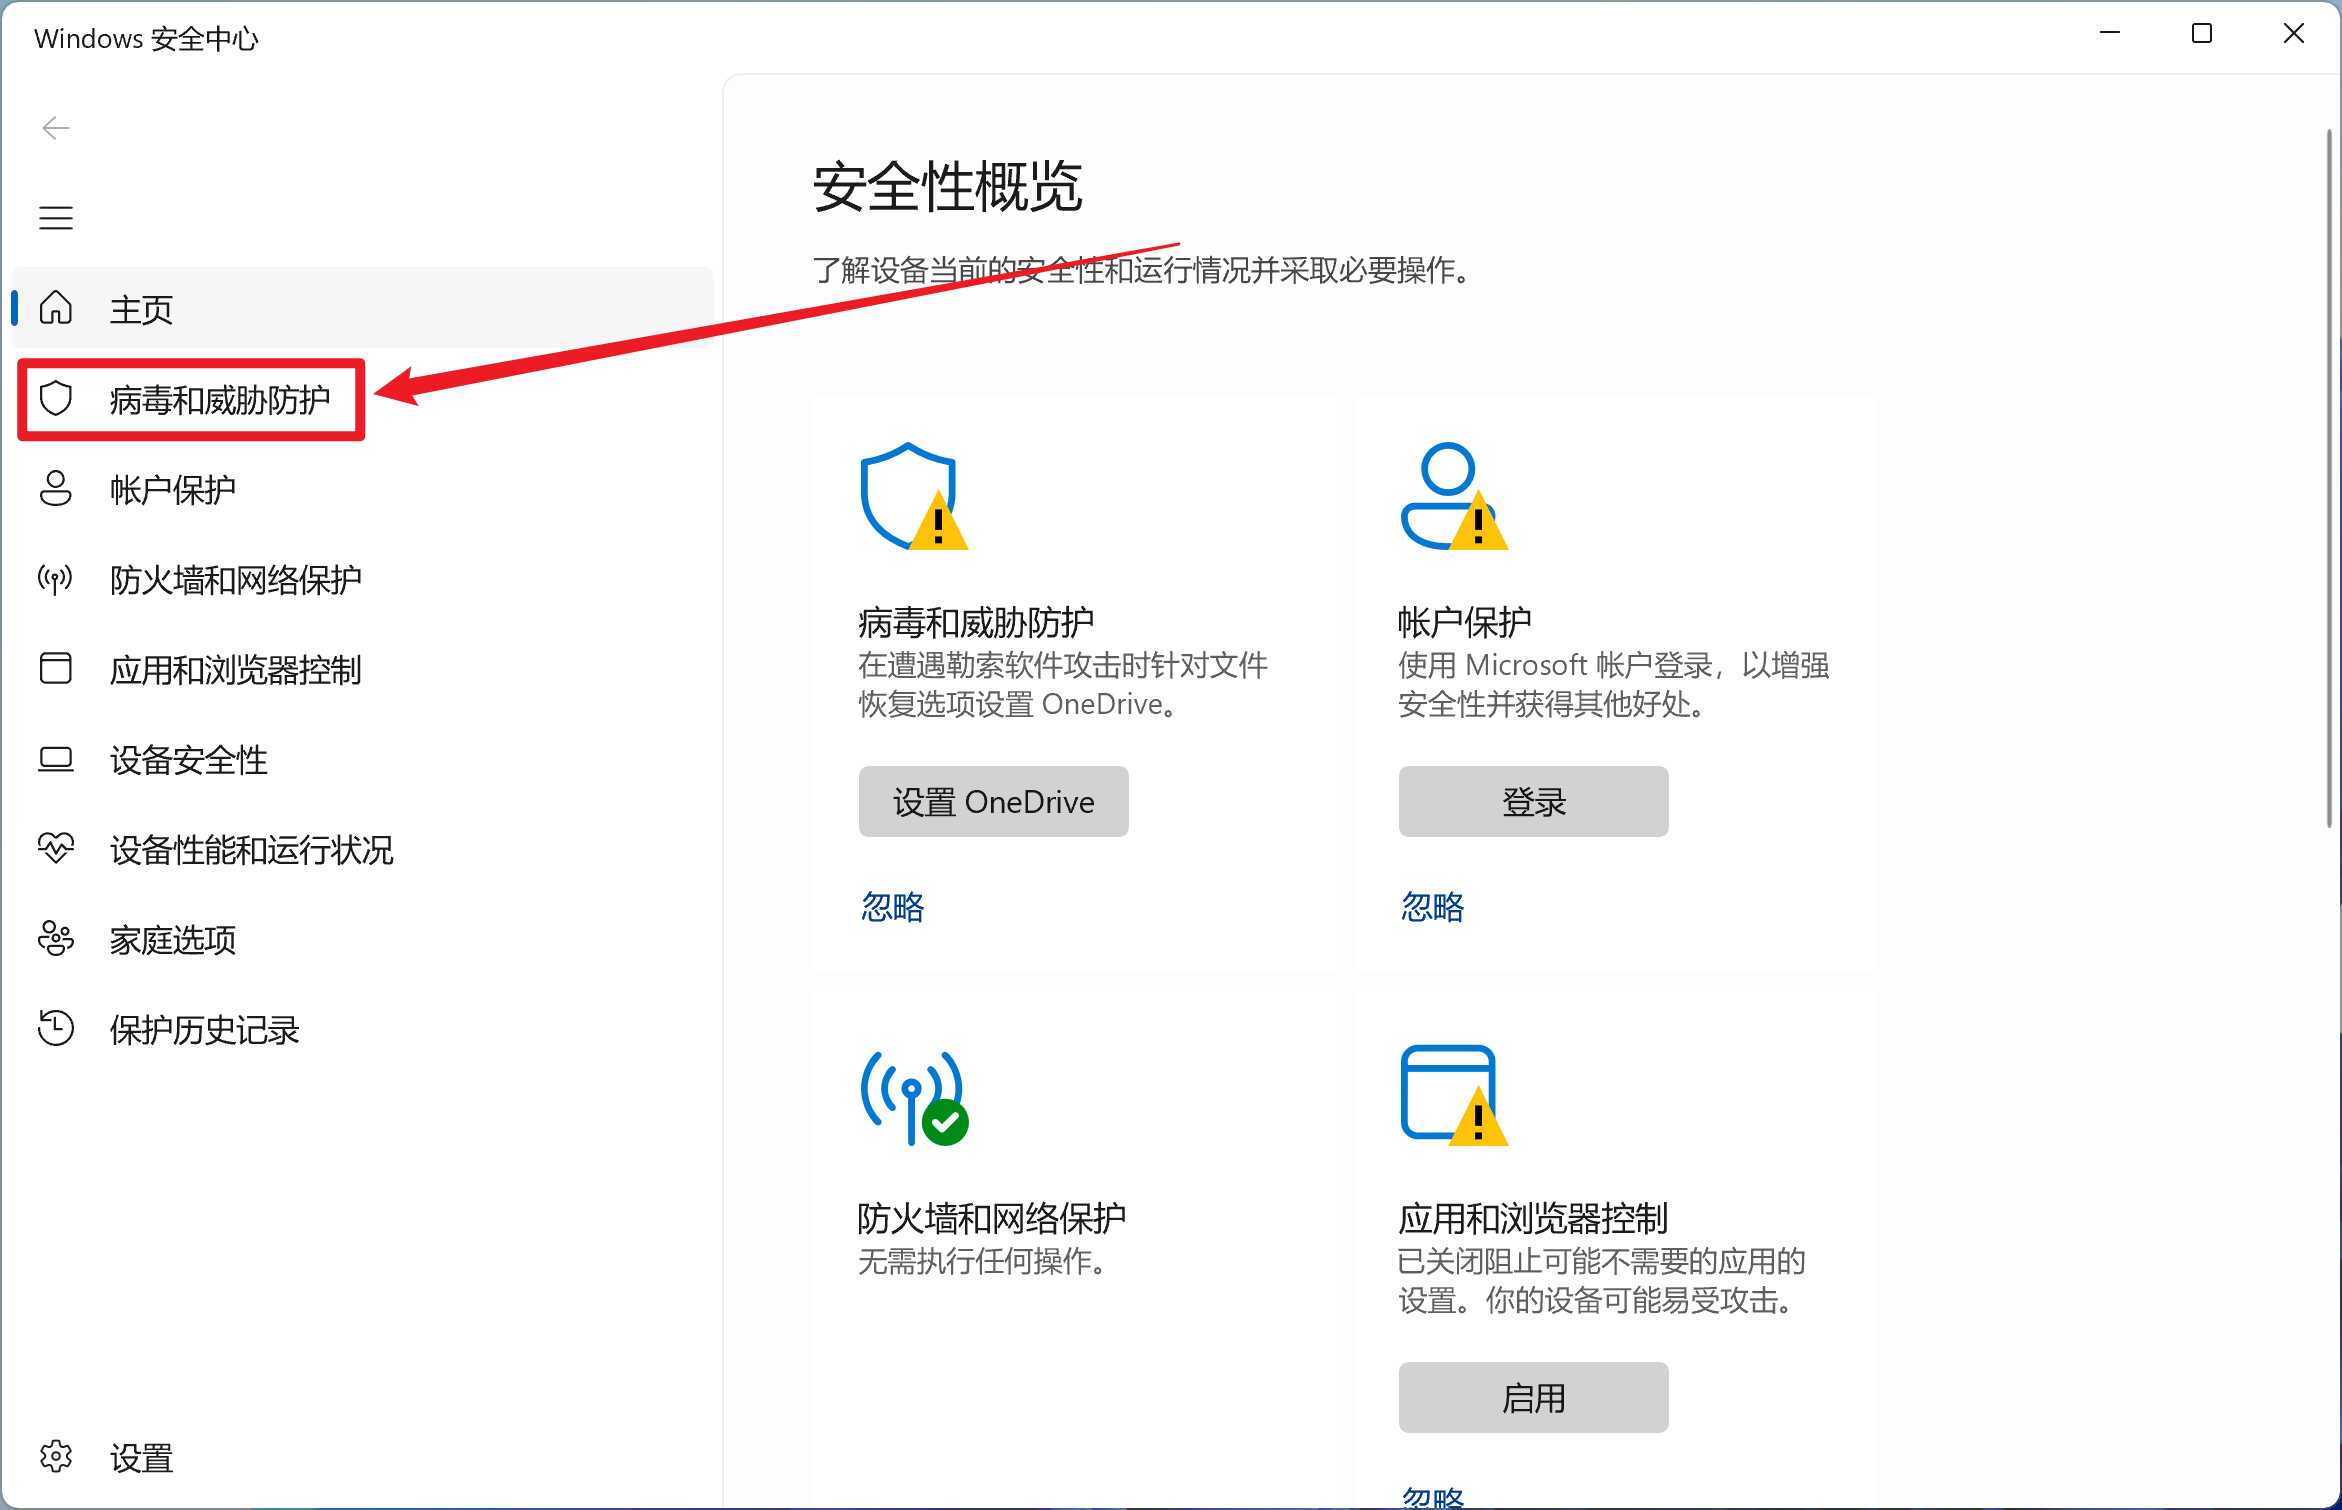Click the 启用 button

pos(1533,1397)
